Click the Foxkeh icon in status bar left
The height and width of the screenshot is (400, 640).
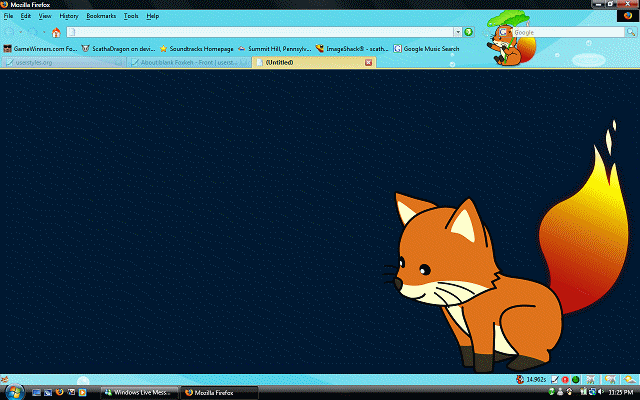click(4, 379)
